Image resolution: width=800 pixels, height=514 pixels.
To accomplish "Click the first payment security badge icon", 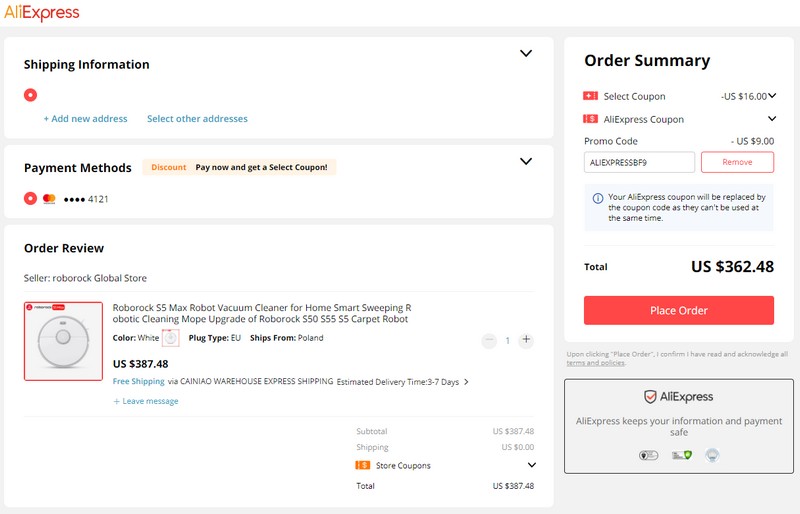I will click(x=648, y=455).
